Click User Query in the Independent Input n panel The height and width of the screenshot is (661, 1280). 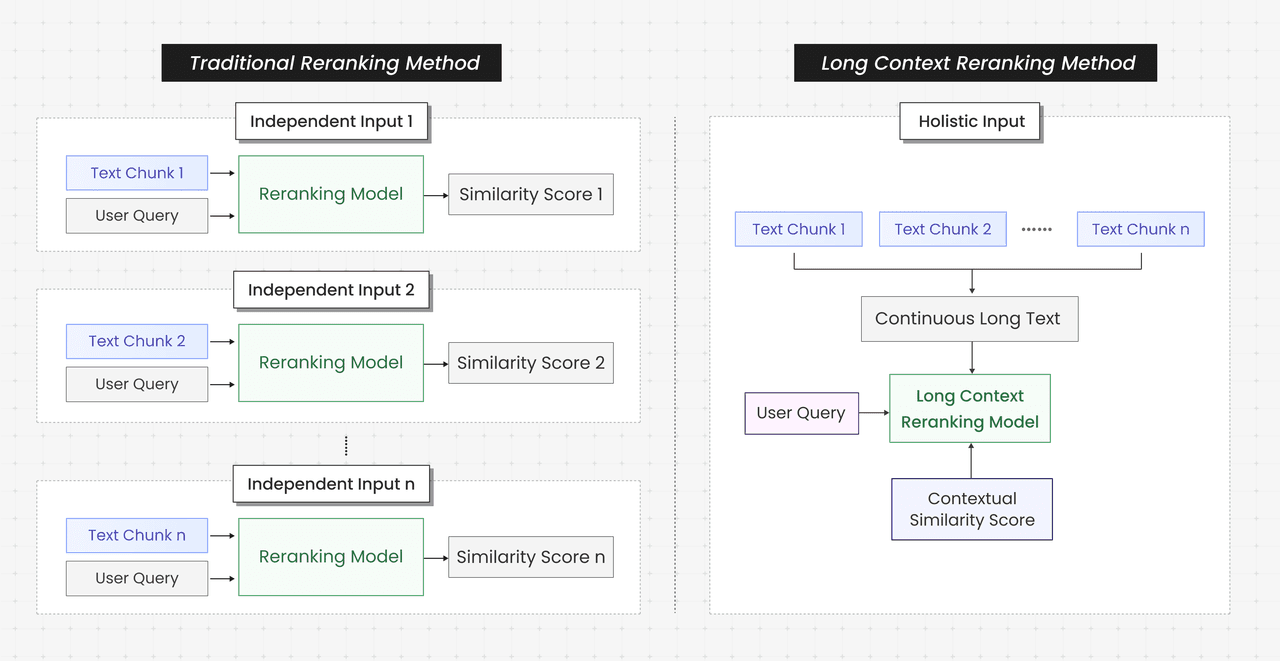[x=137, y=578]
